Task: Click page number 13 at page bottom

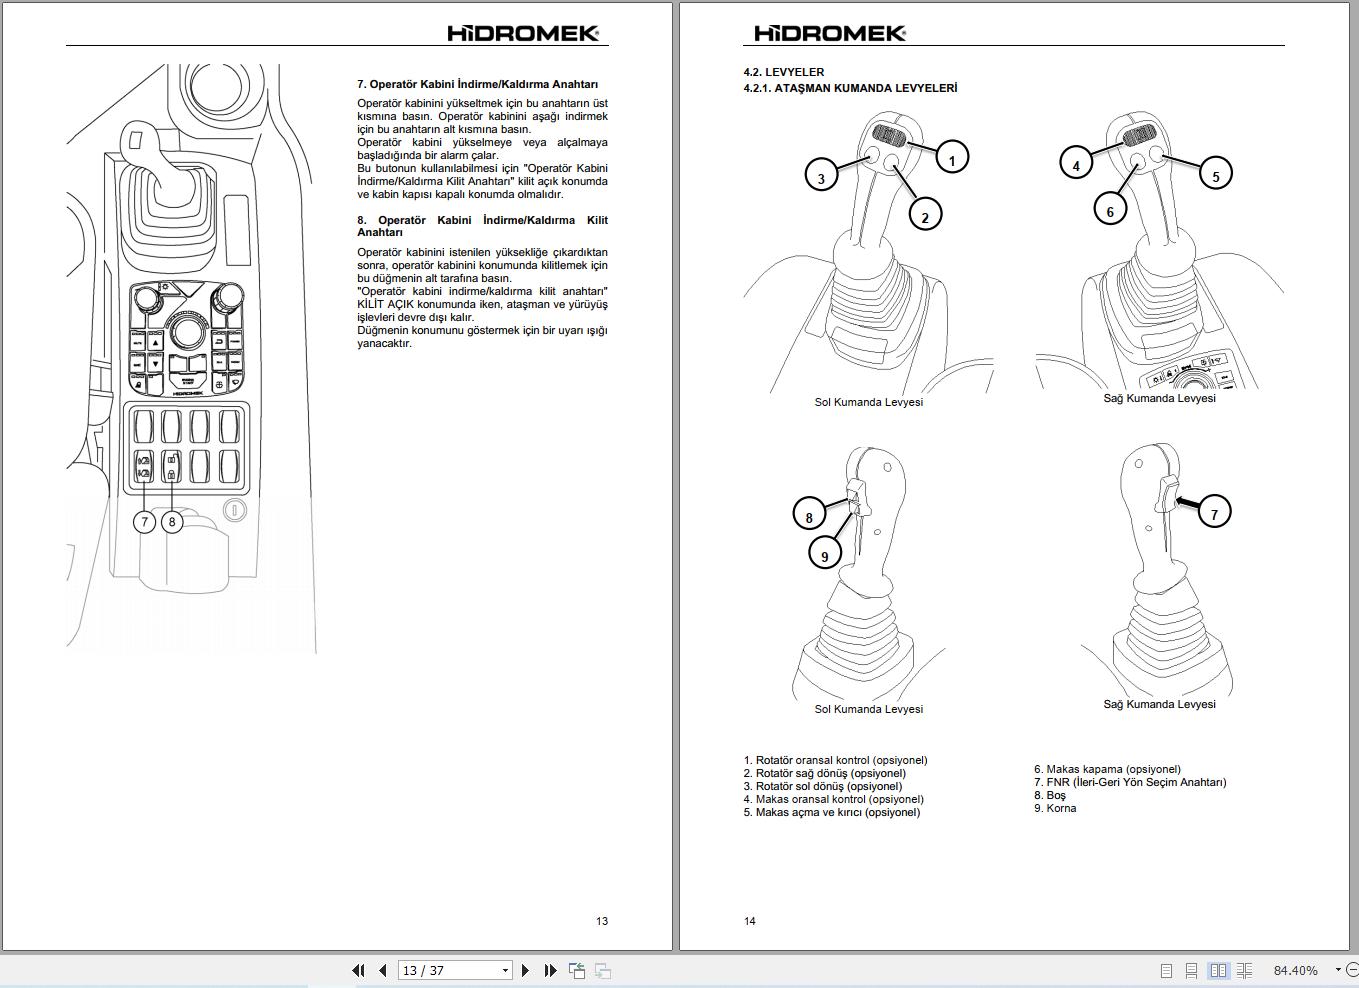Action: (x=602, y=921)
